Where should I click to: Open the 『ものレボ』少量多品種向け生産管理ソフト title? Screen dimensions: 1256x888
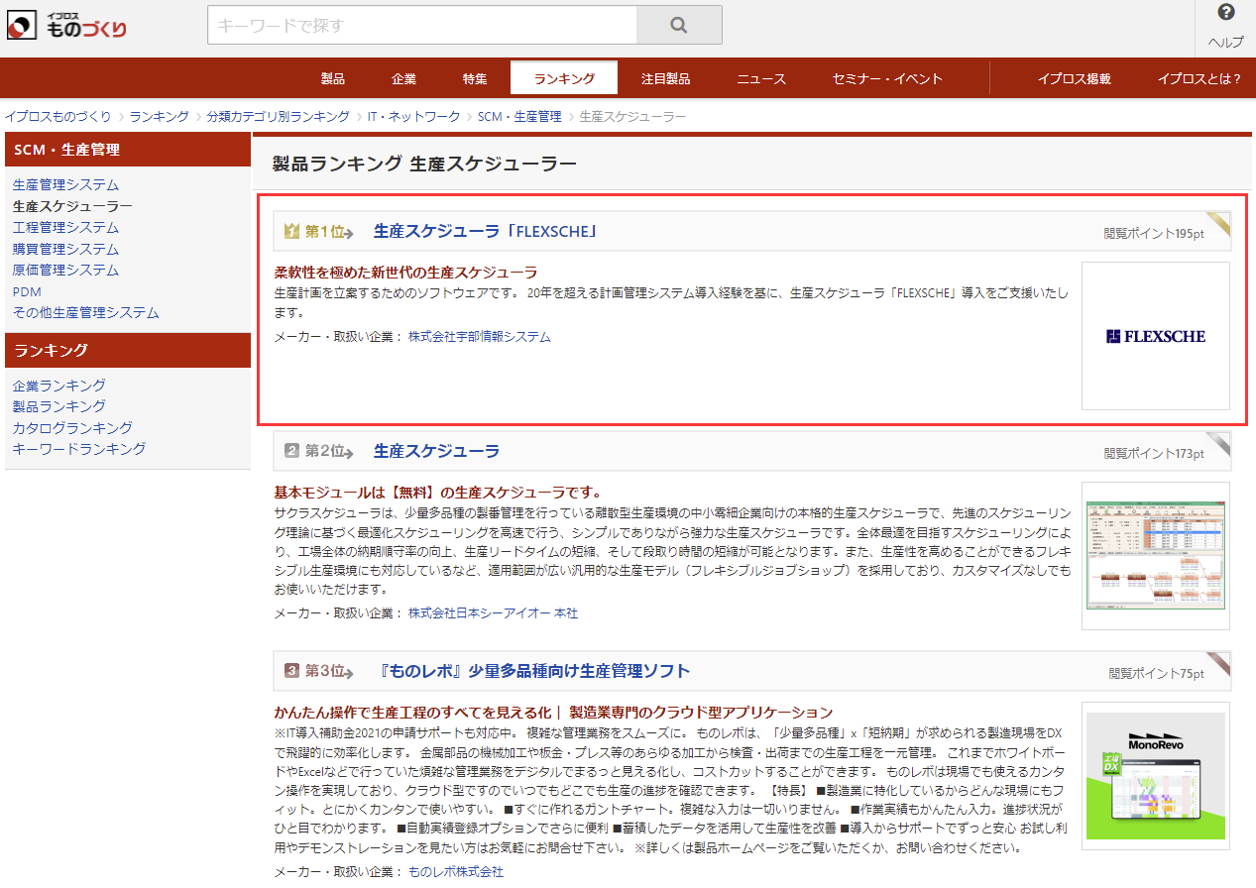point(532,670)
